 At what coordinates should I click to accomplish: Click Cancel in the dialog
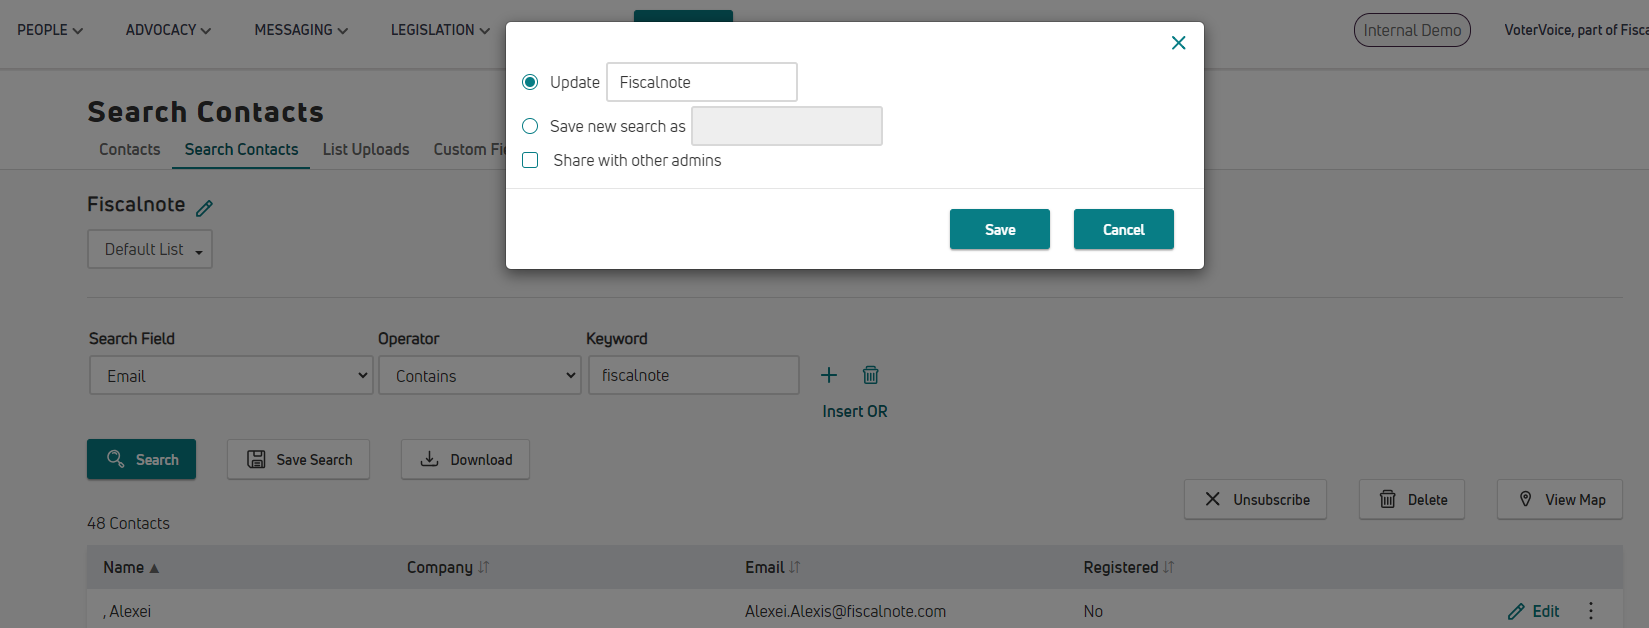[x=1124, y=229]
